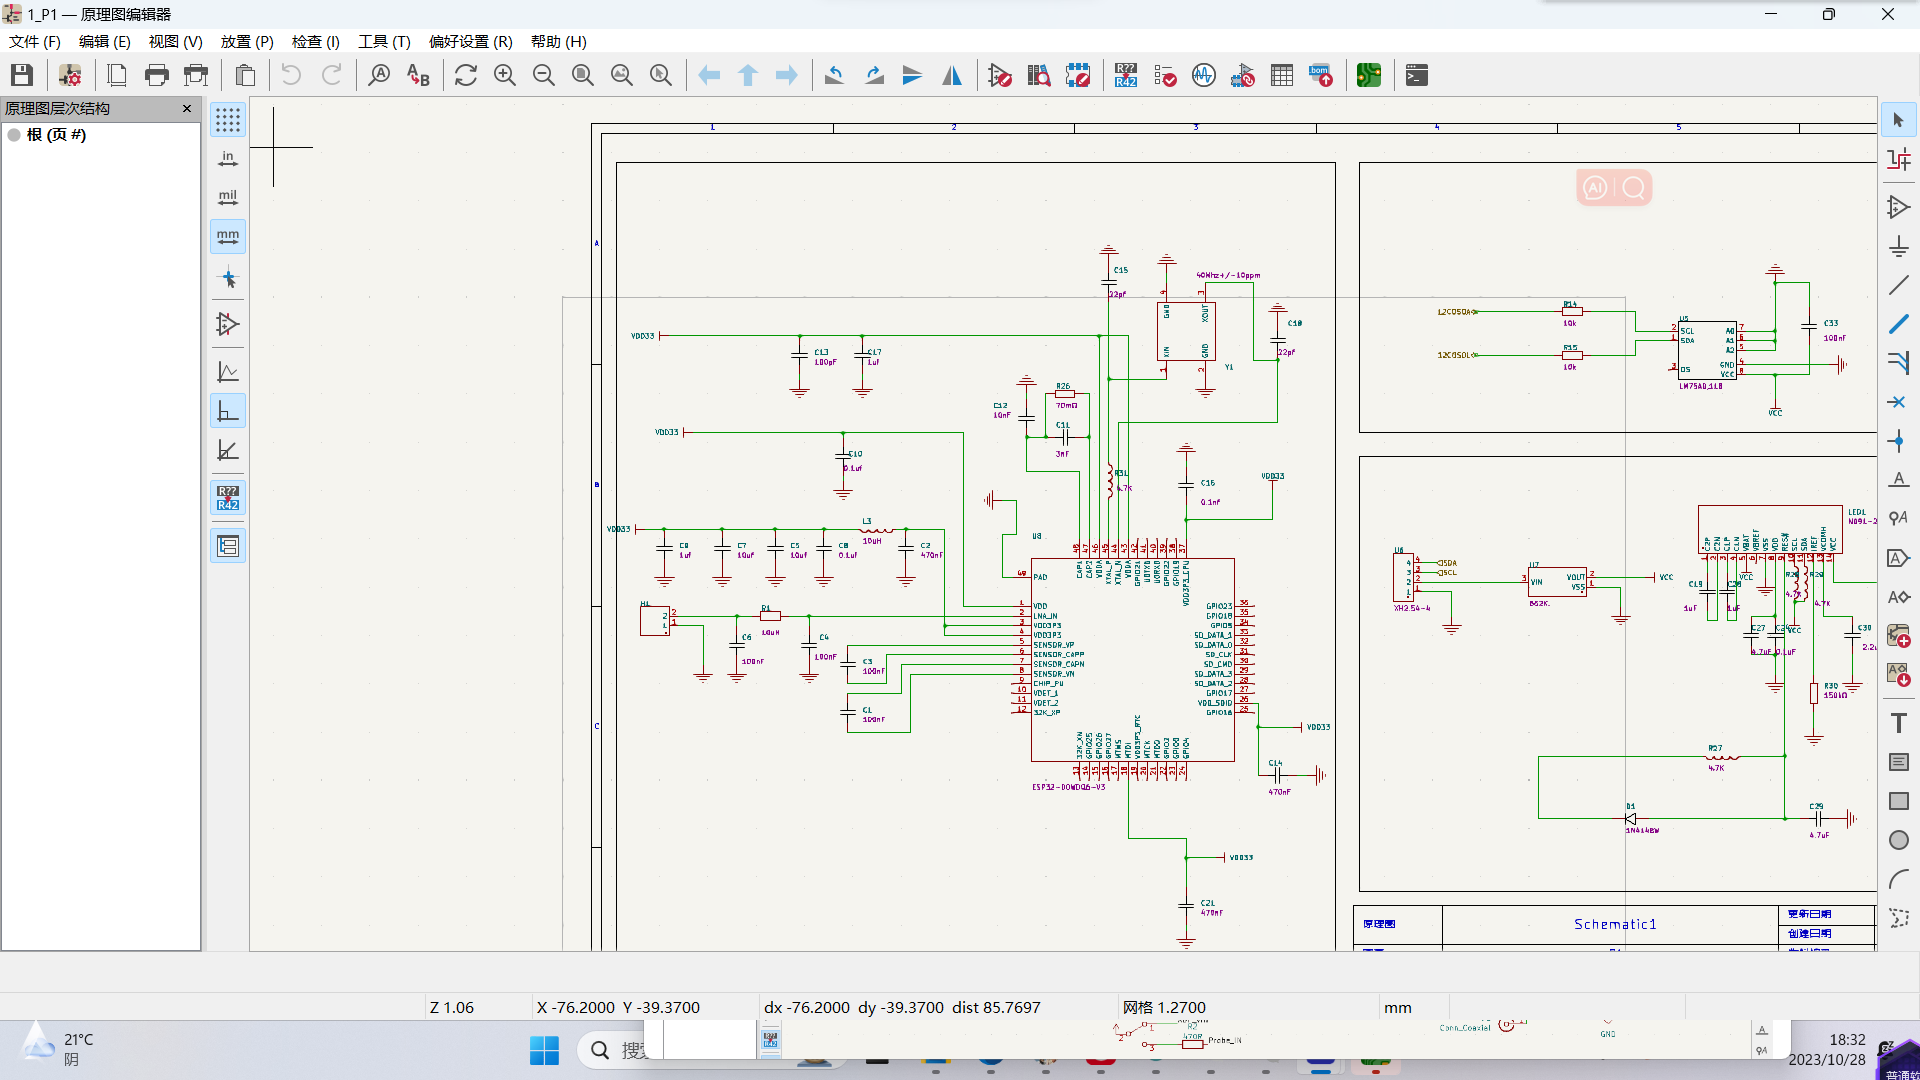Close the 原理图层次结构 panel
The image size is (1920, 1080).
coord(187,108)
